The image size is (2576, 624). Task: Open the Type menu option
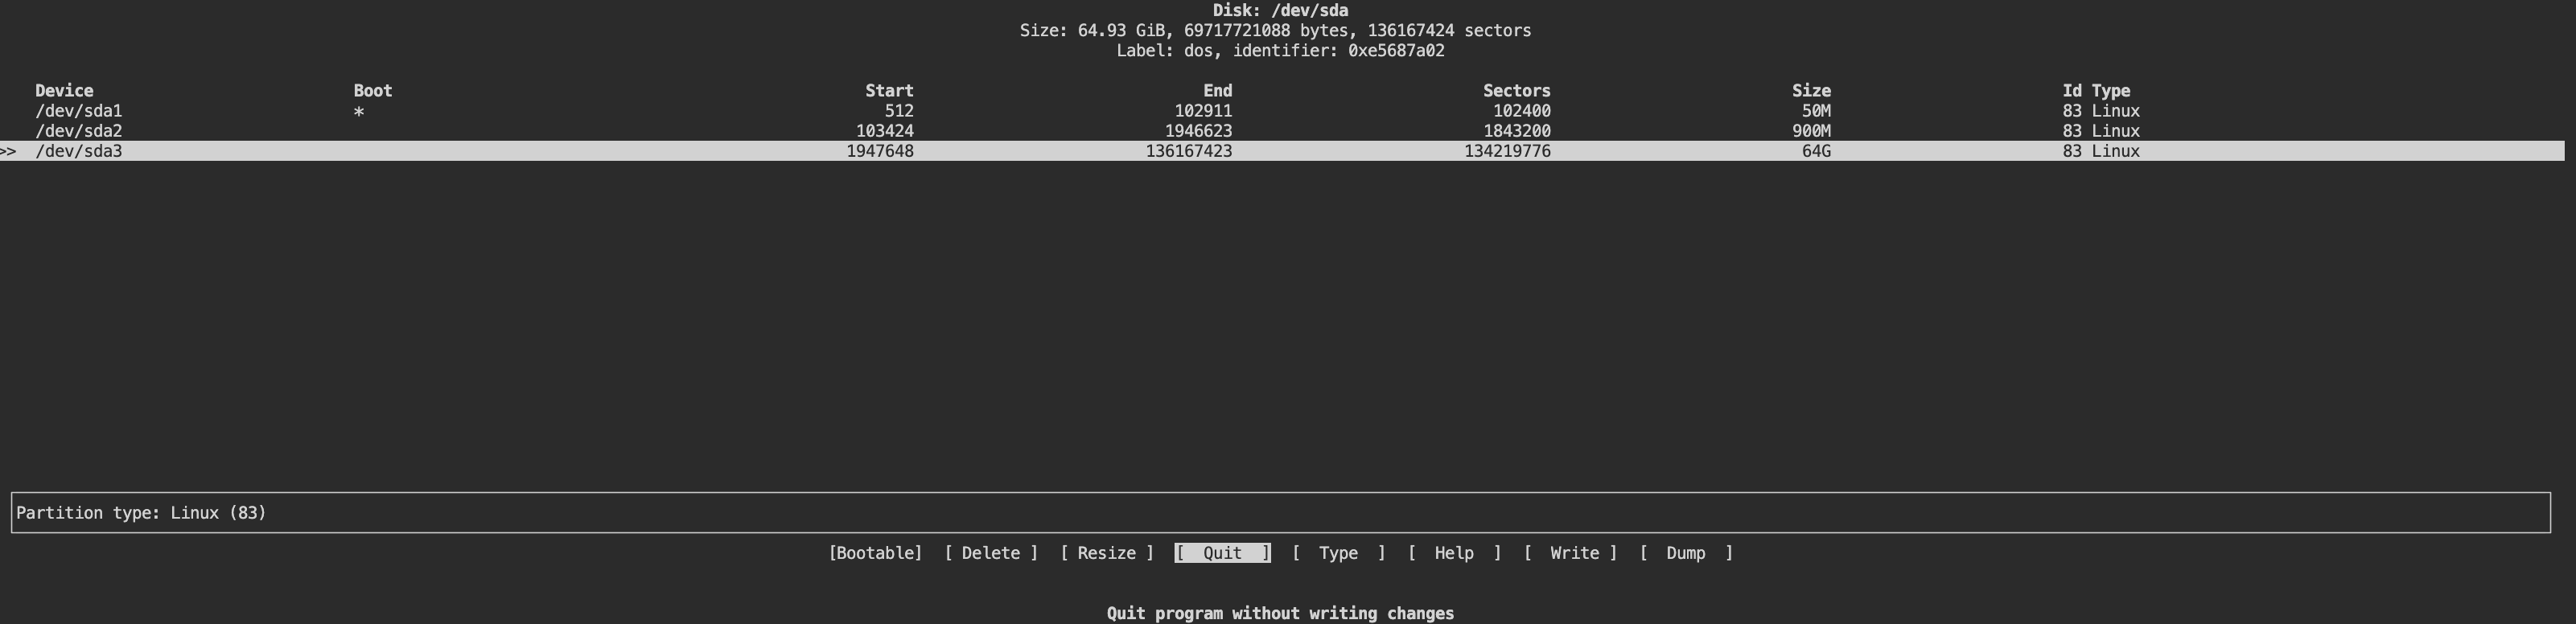click(x=1338, y=553)
